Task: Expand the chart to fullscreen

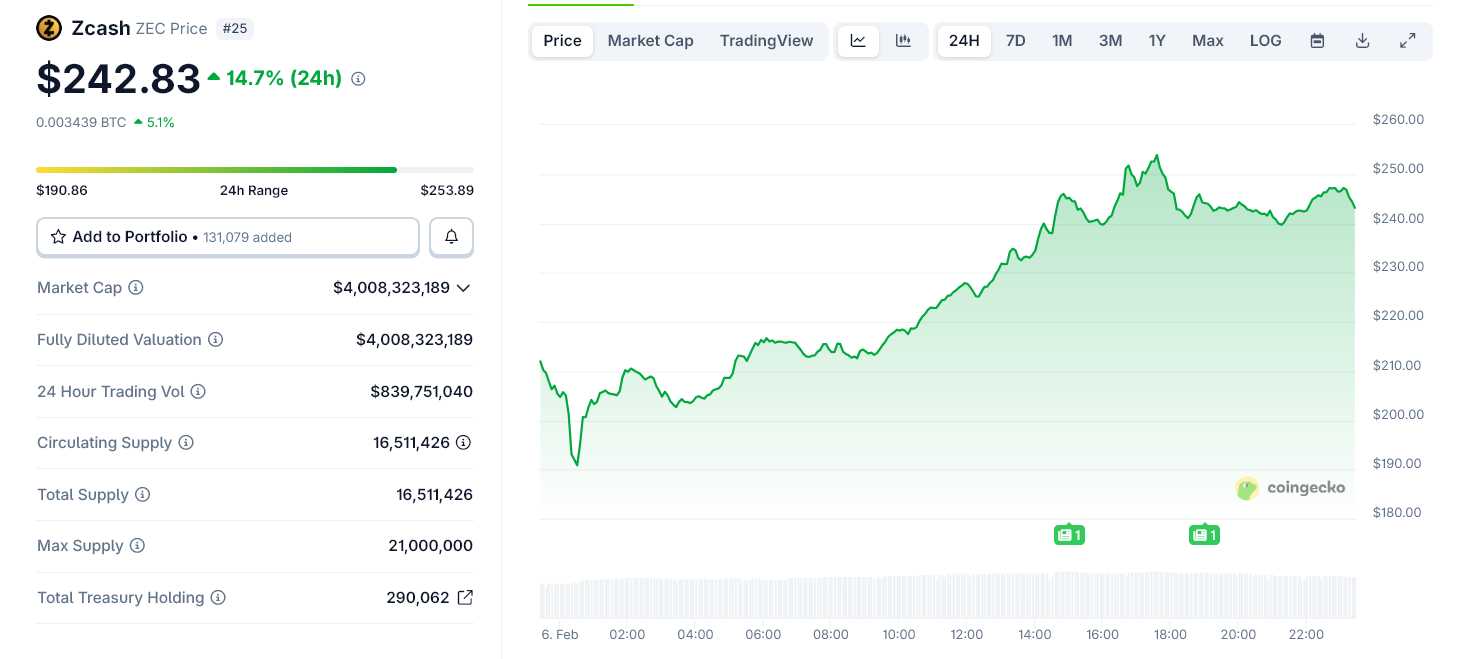Action: (1407, 41)
